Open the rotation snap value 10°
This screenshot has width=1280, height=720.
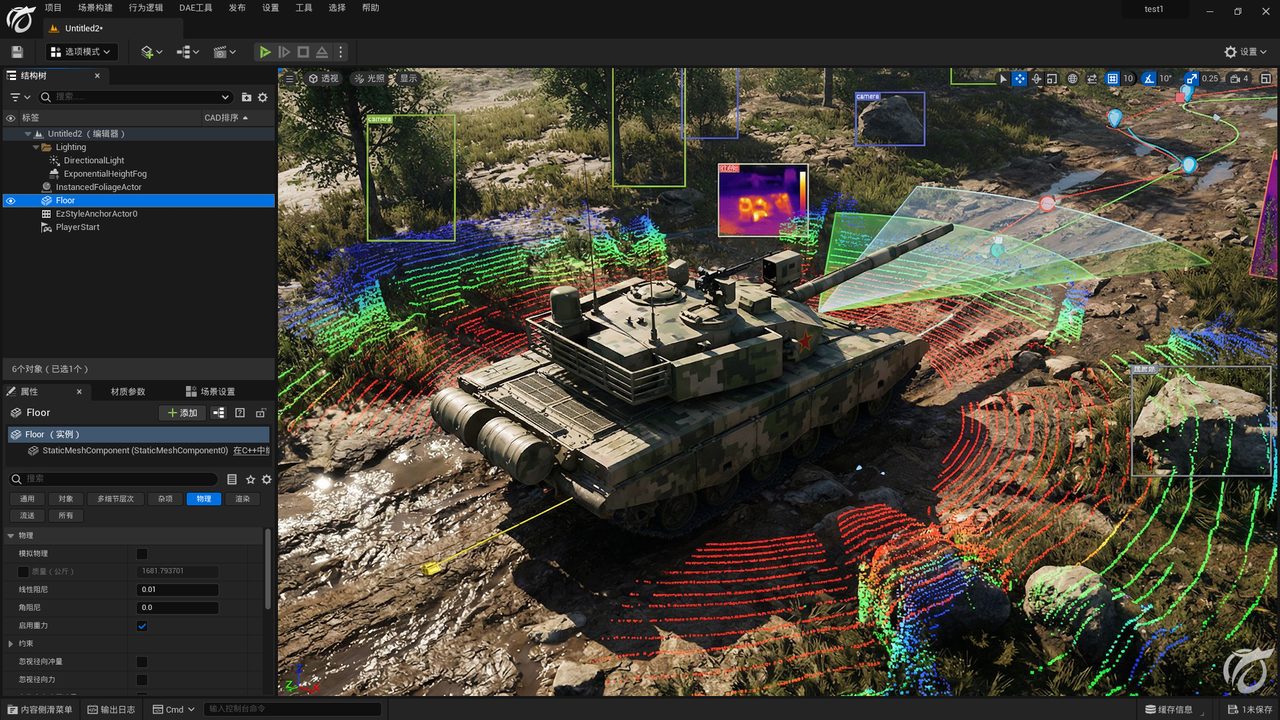(1166, 78)
